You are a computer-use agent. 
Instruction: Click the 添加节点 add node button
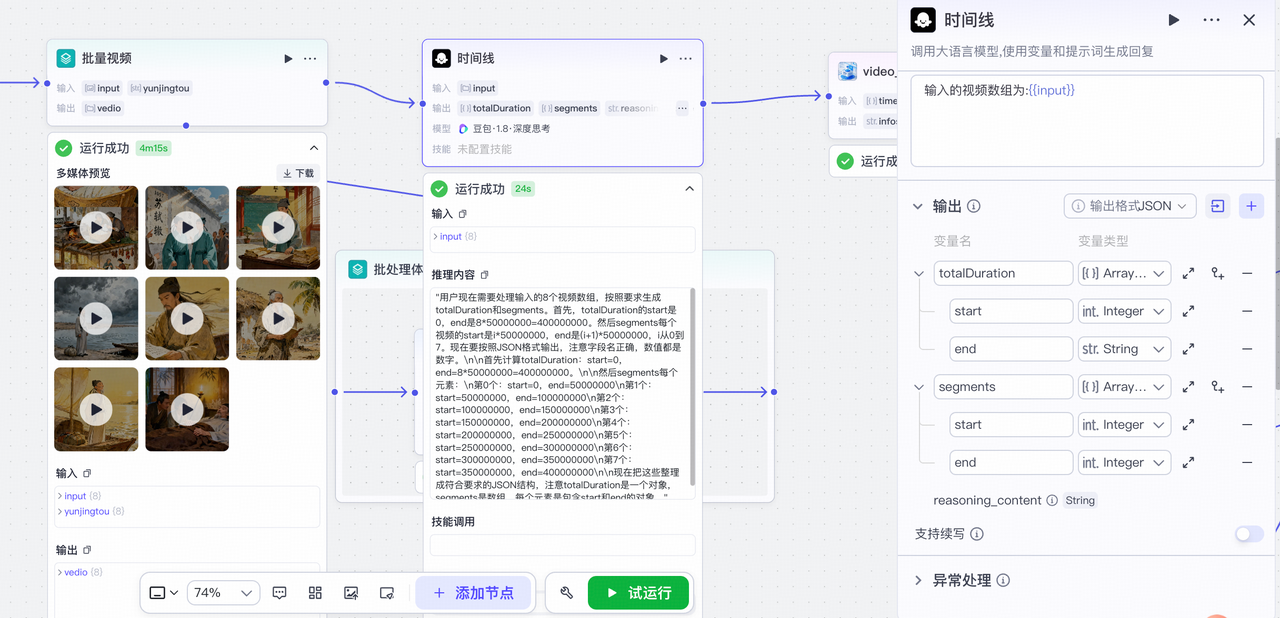click(474, 593)
